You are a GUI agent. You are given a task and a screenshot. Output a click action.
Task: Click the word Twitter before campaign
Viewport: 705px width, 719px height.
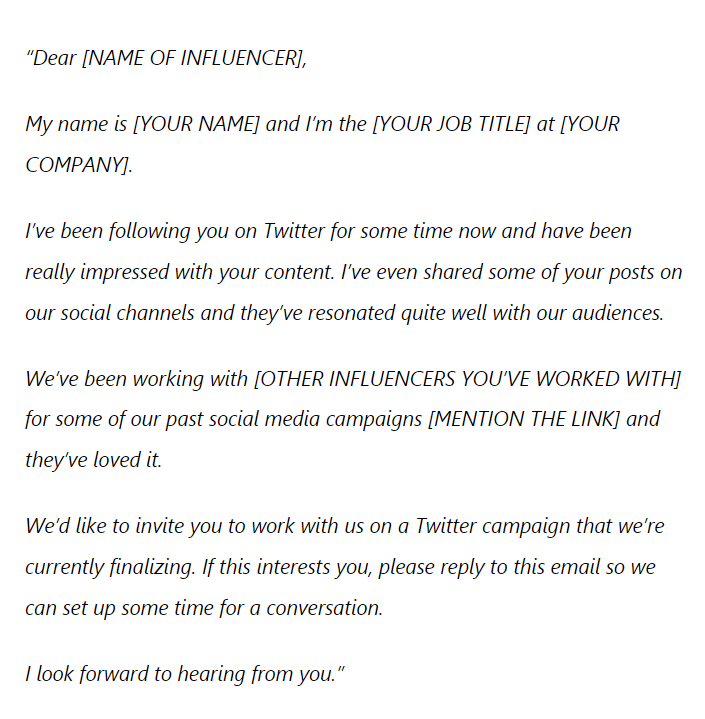tap(446, 526)
